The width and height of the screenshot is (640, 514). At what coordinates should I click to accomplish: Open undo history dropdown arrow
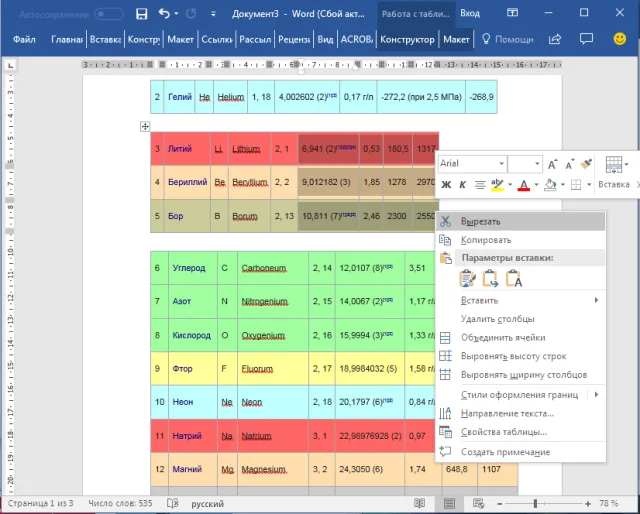click(176, 14)
